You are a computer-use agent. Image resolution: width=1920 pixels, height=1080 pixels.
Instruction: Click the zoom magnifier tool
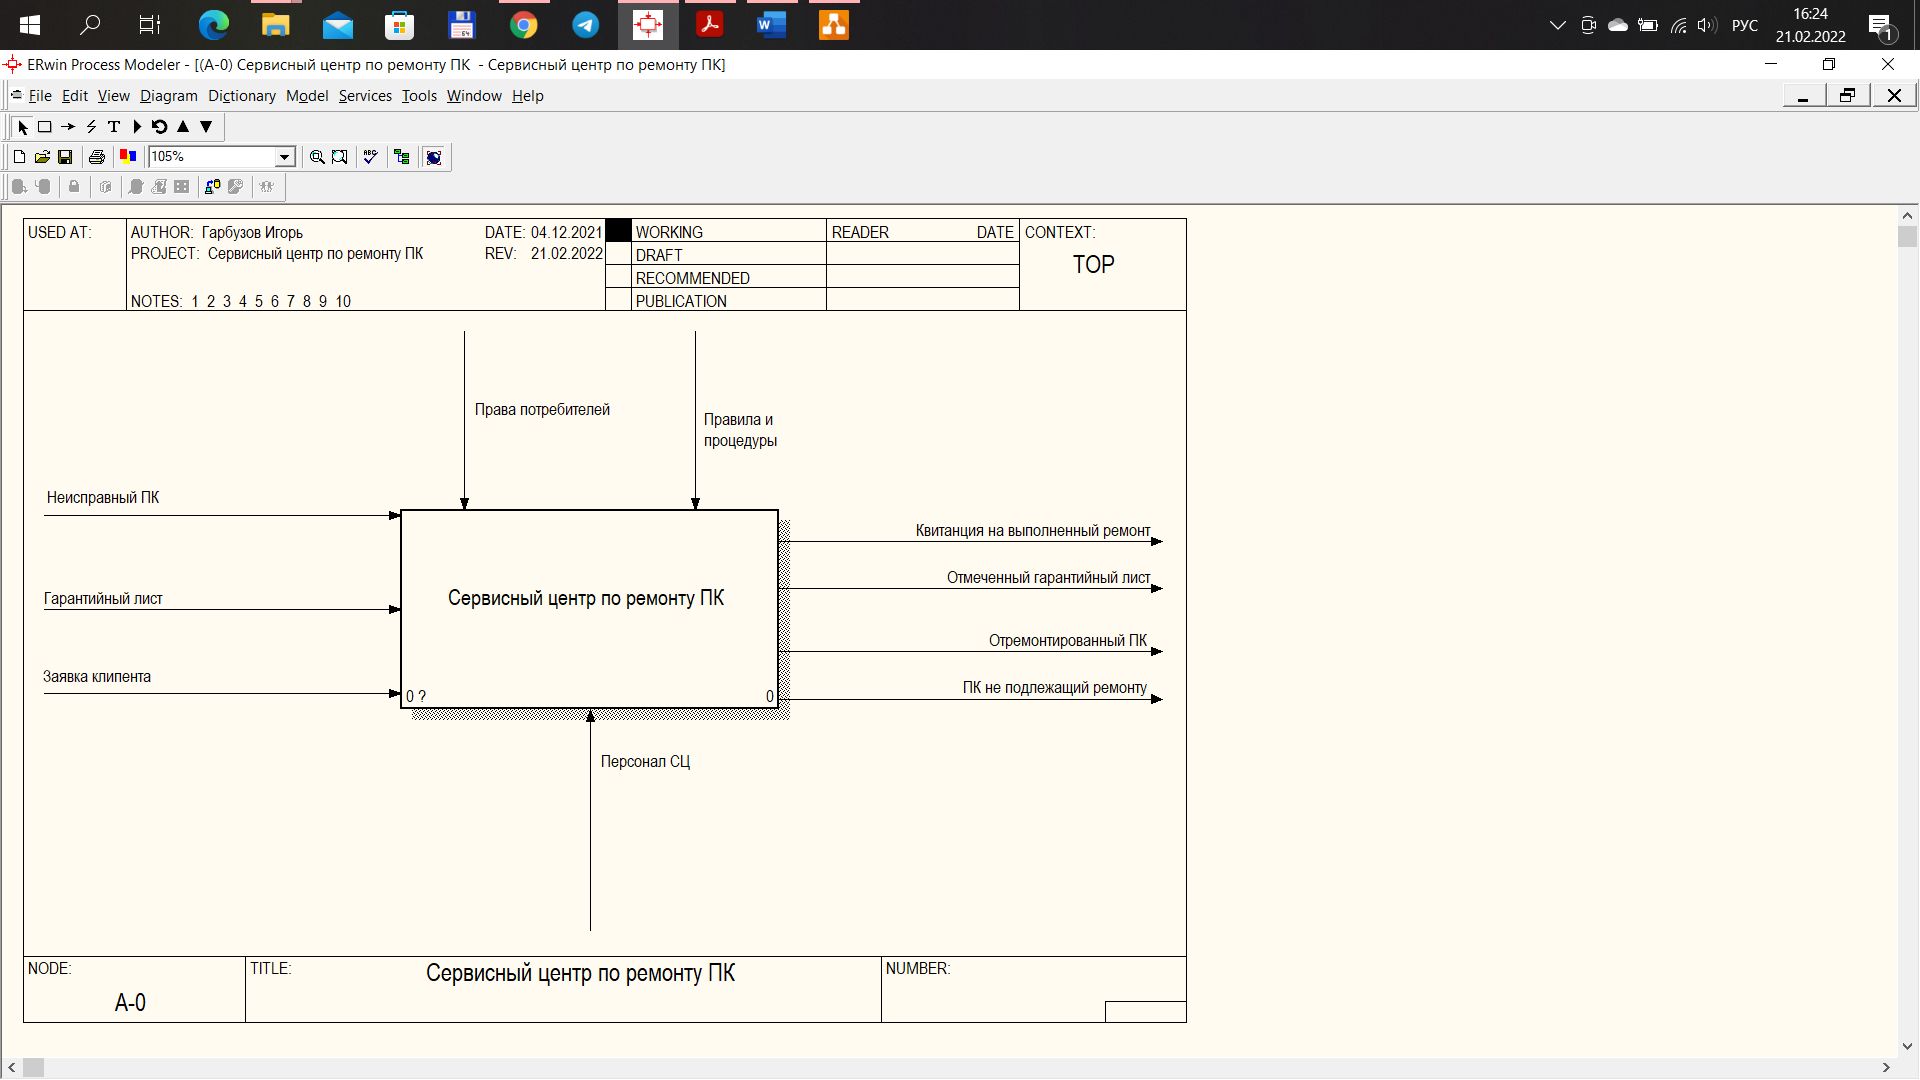[x=317, y=157]
